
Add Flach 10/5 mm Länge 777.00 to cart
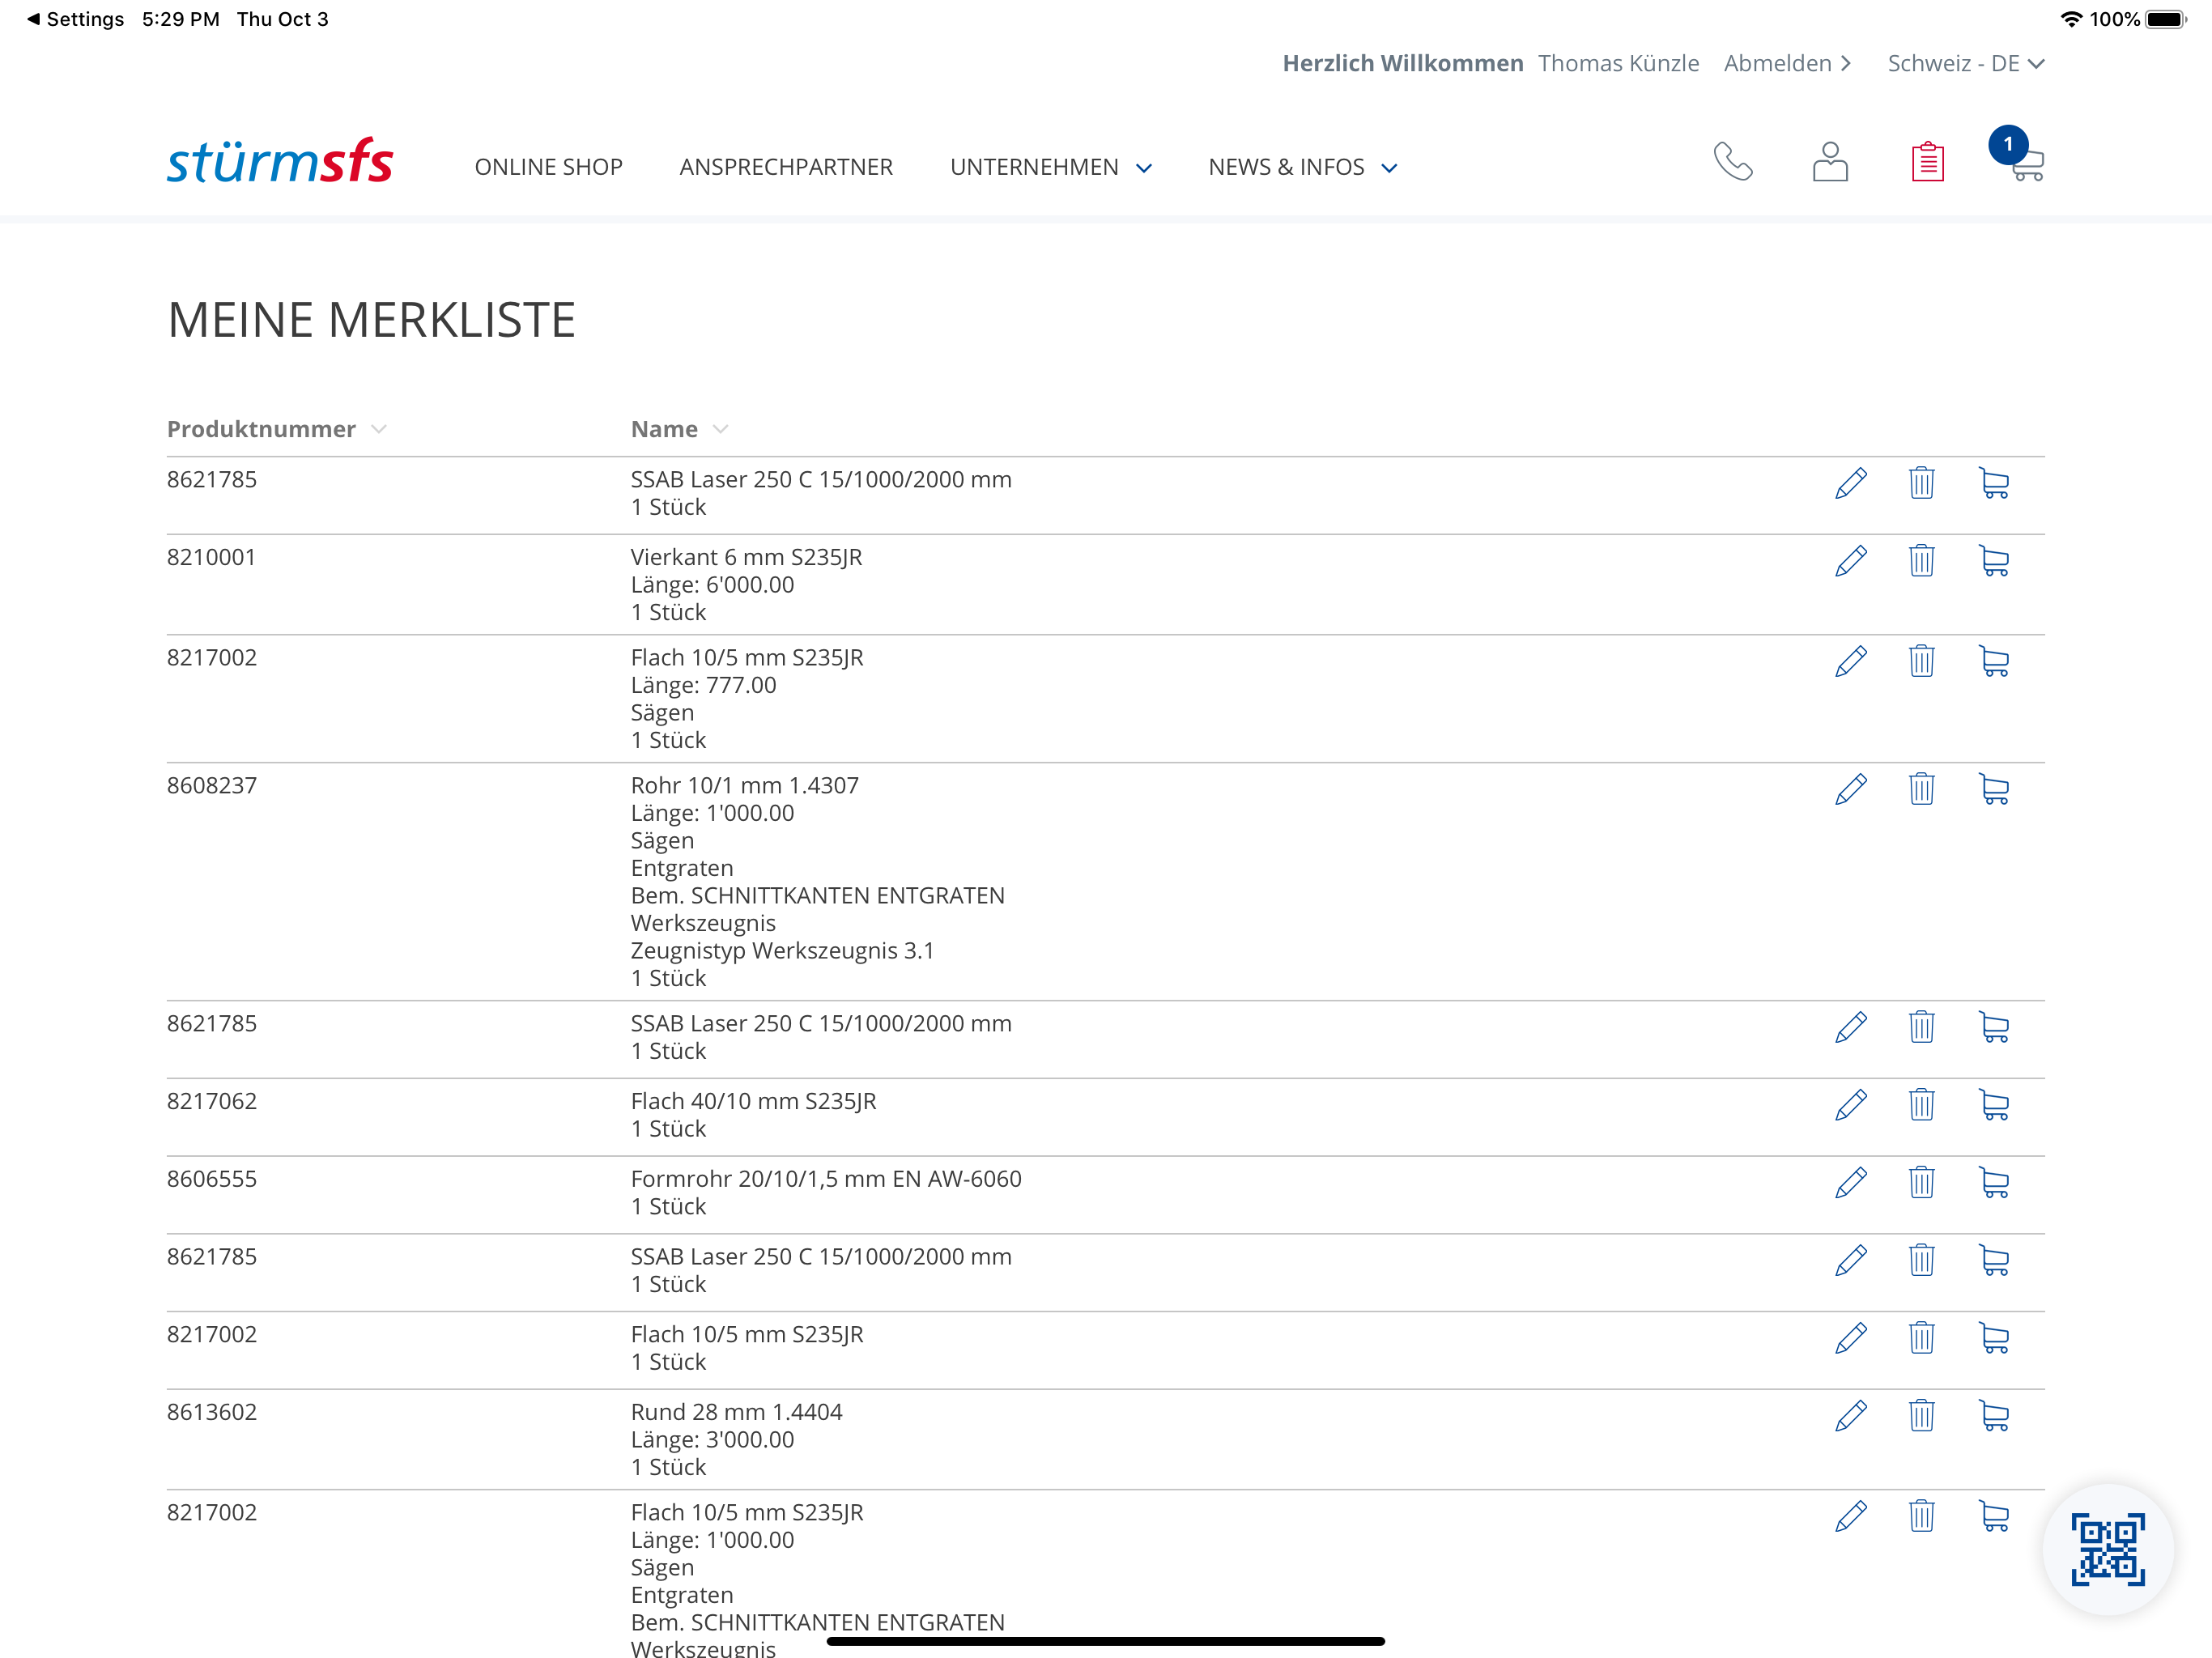[1994, 661]
